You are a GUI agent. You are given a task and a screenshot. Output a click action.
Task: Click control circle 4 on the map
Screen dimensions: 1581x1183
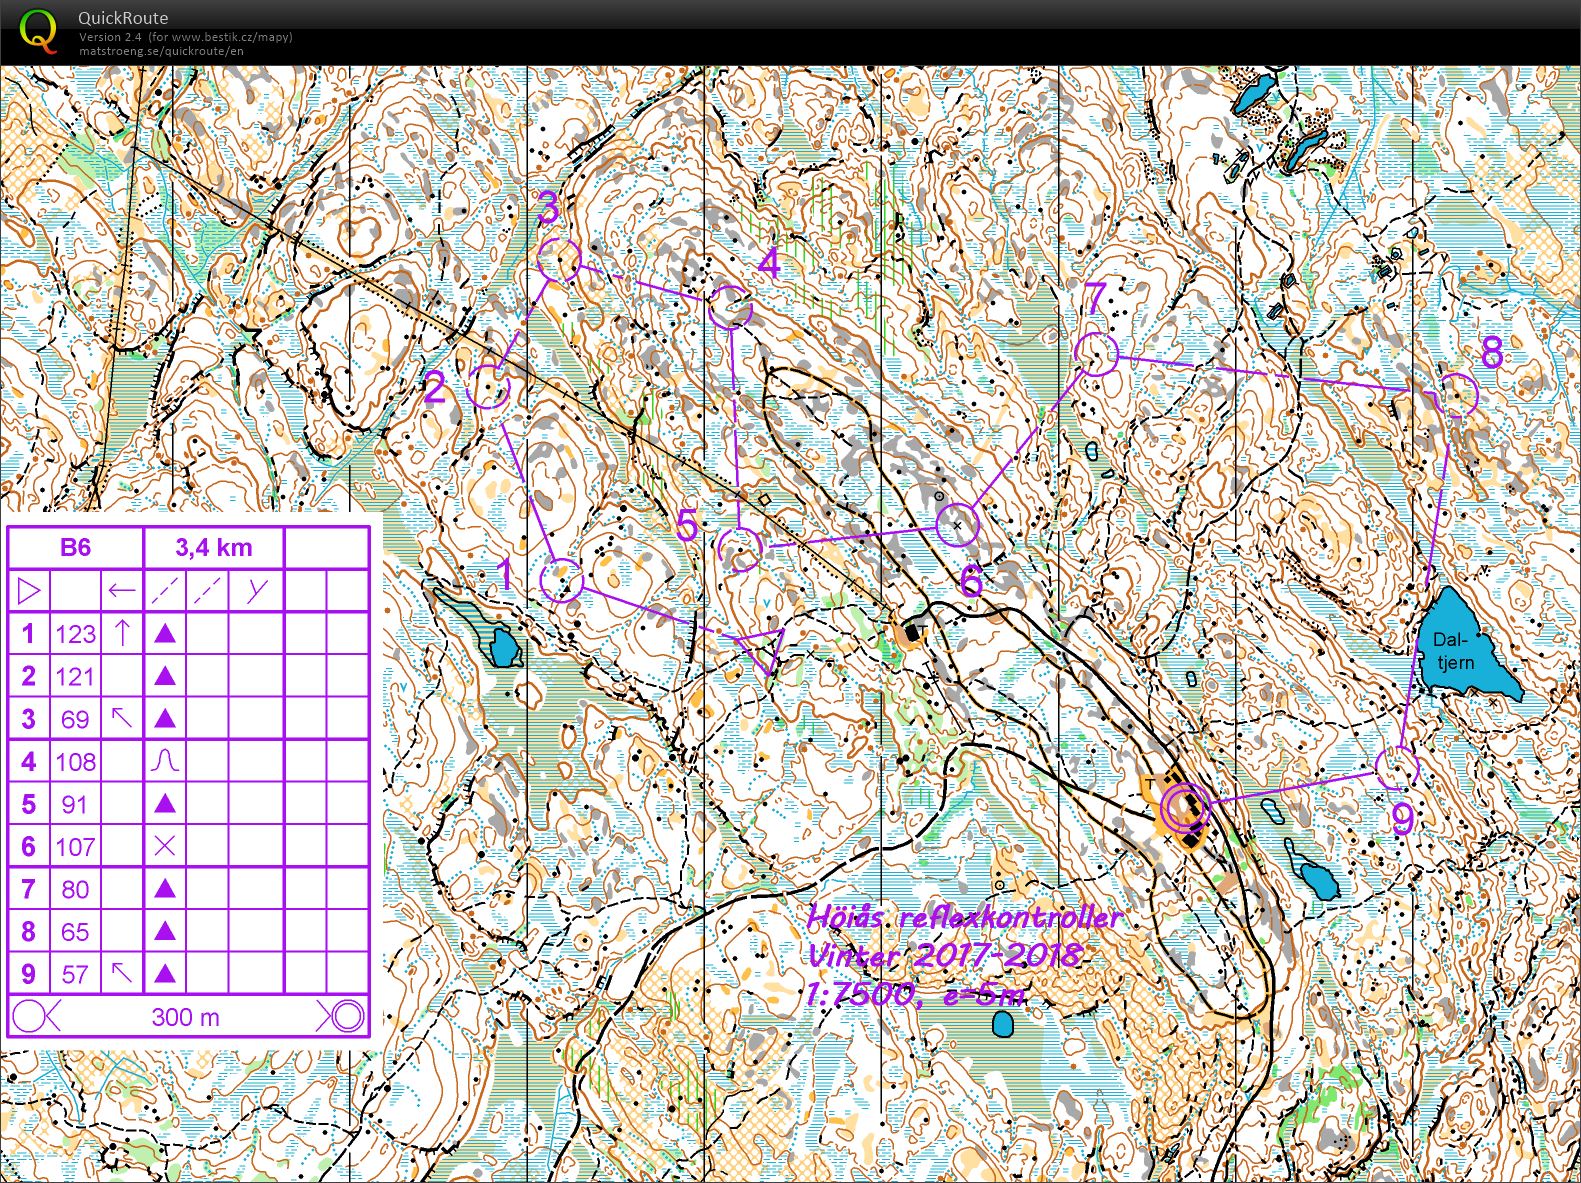(730, 307)
